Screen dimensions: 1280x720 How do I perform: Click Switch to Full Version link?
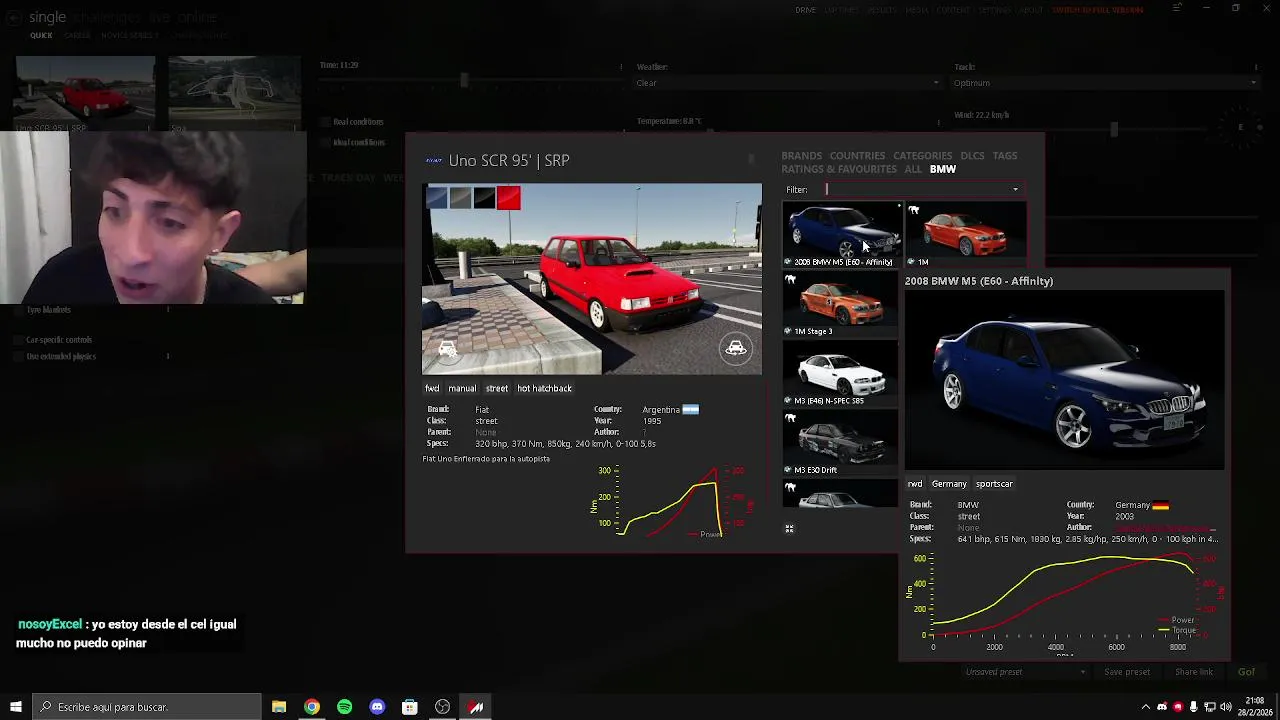click(1097, 10)
